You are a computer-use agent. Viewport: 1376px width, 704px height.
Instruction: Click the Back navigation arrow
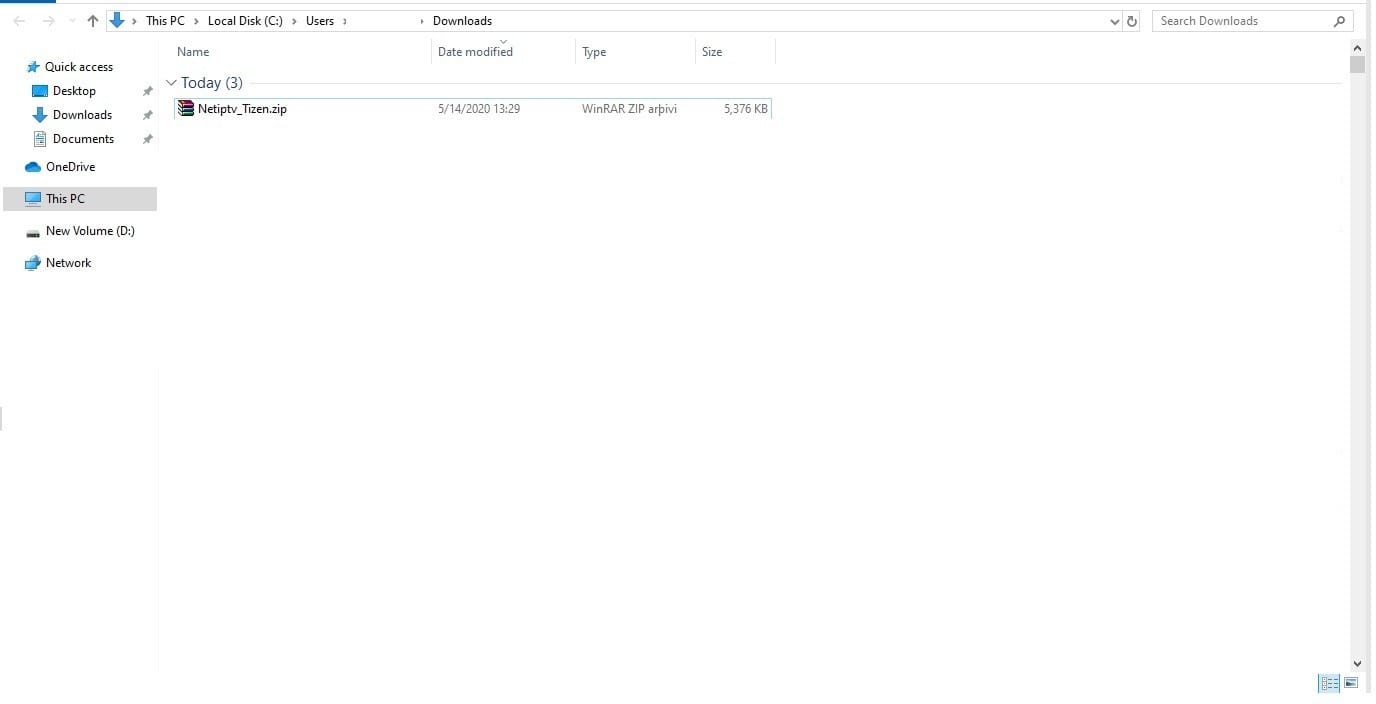pyautogui.click(x=19, y=21)
